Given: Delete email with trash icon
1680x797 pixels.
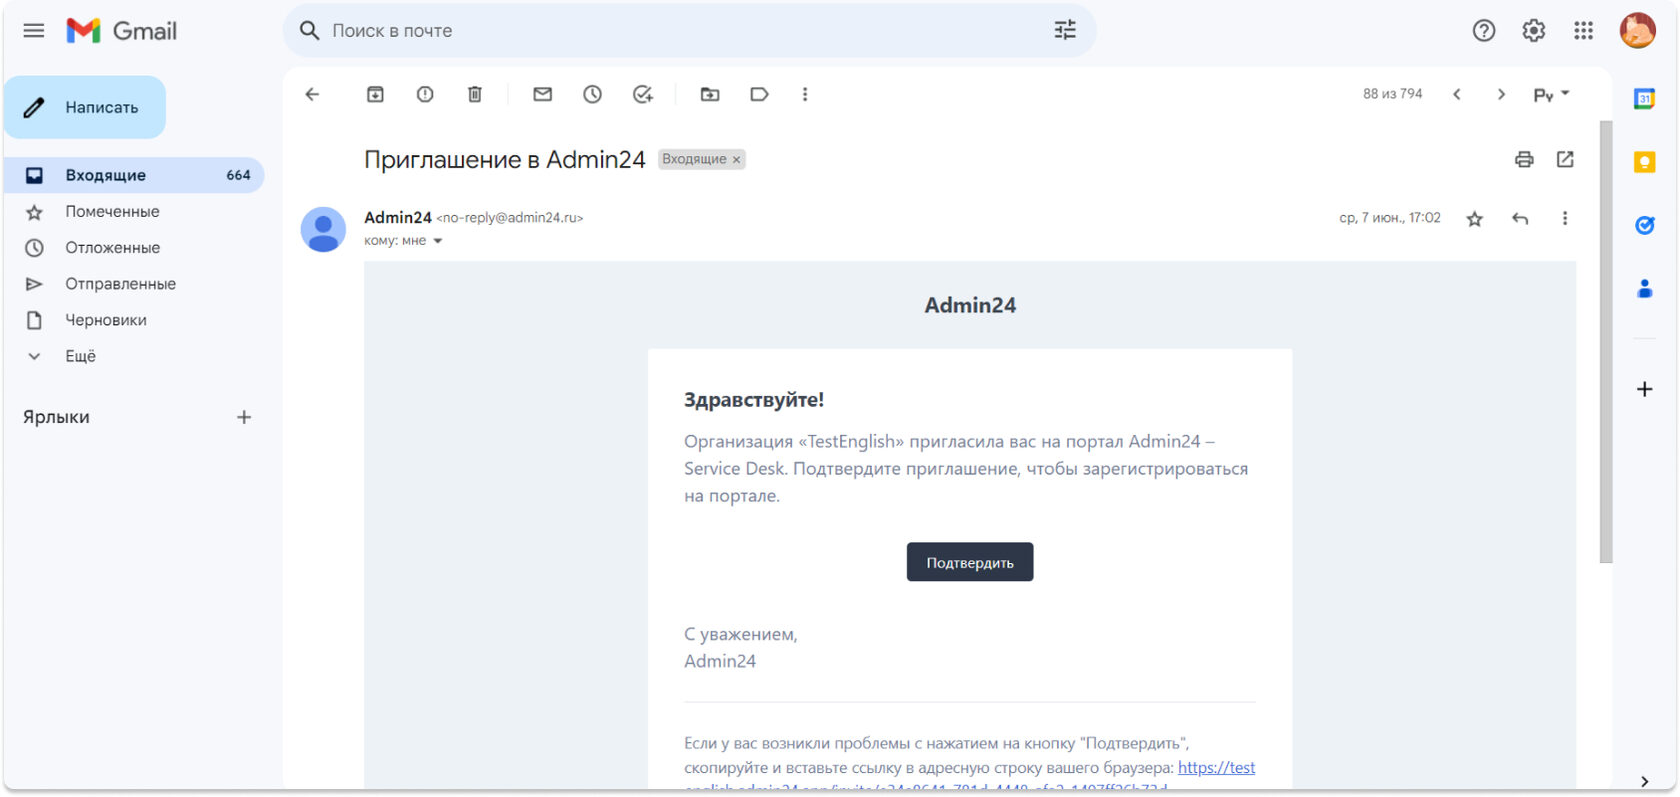Looking at the screenshot, I should click(475, 94).
